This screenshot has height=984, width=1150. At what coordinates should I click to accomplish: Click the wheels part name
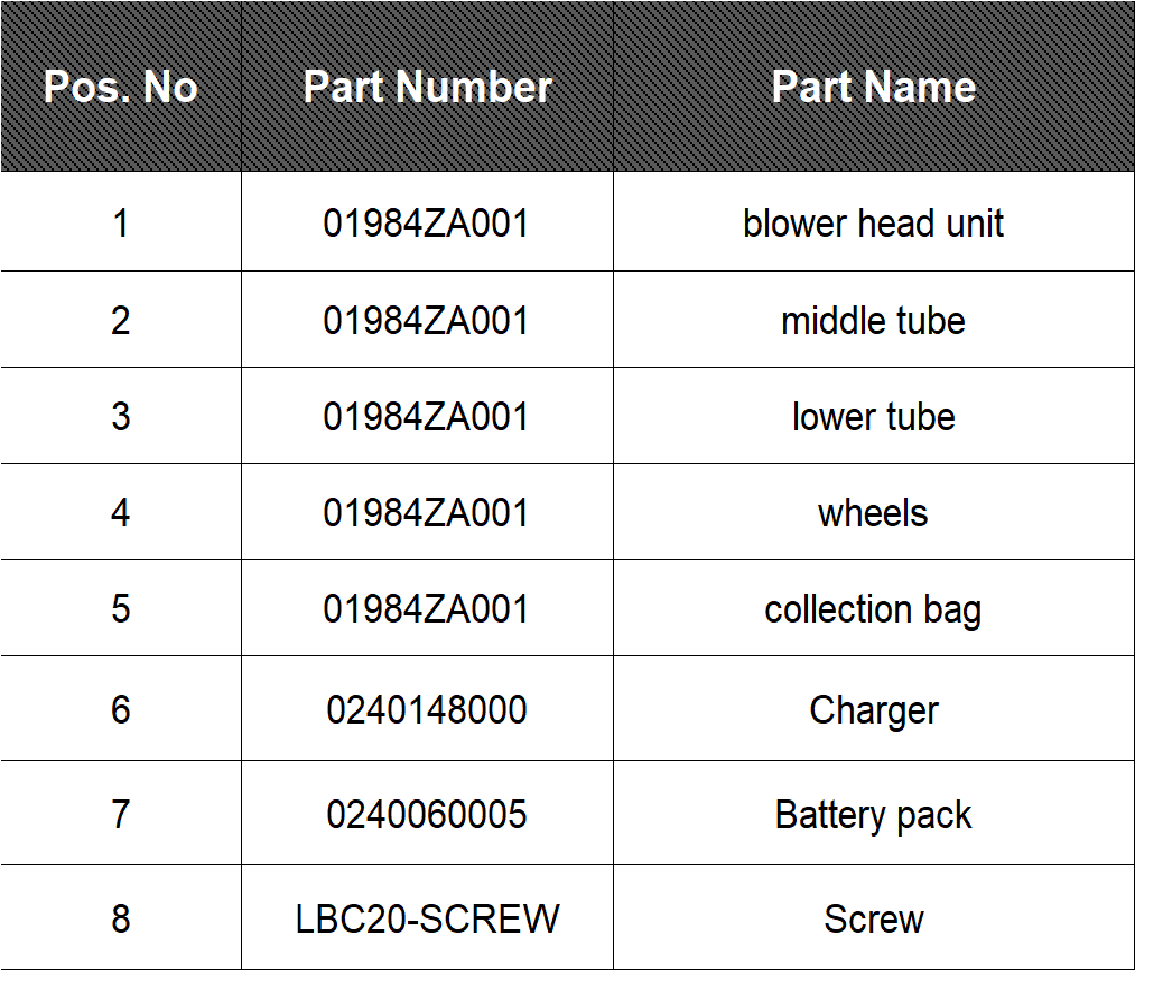873,513
